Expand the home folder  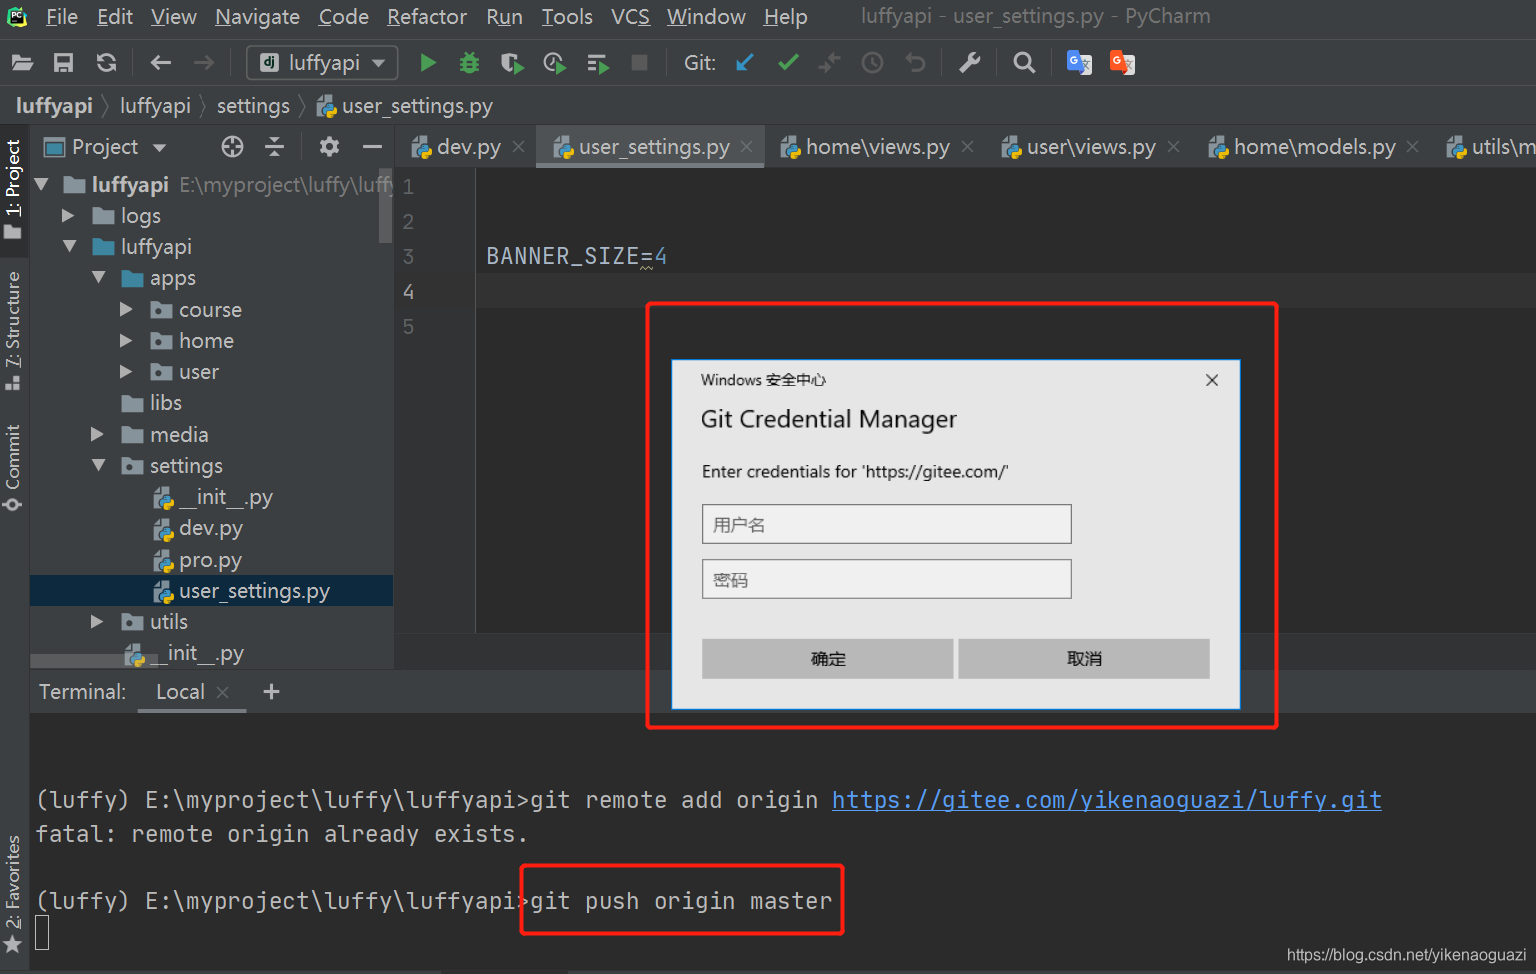126,341
